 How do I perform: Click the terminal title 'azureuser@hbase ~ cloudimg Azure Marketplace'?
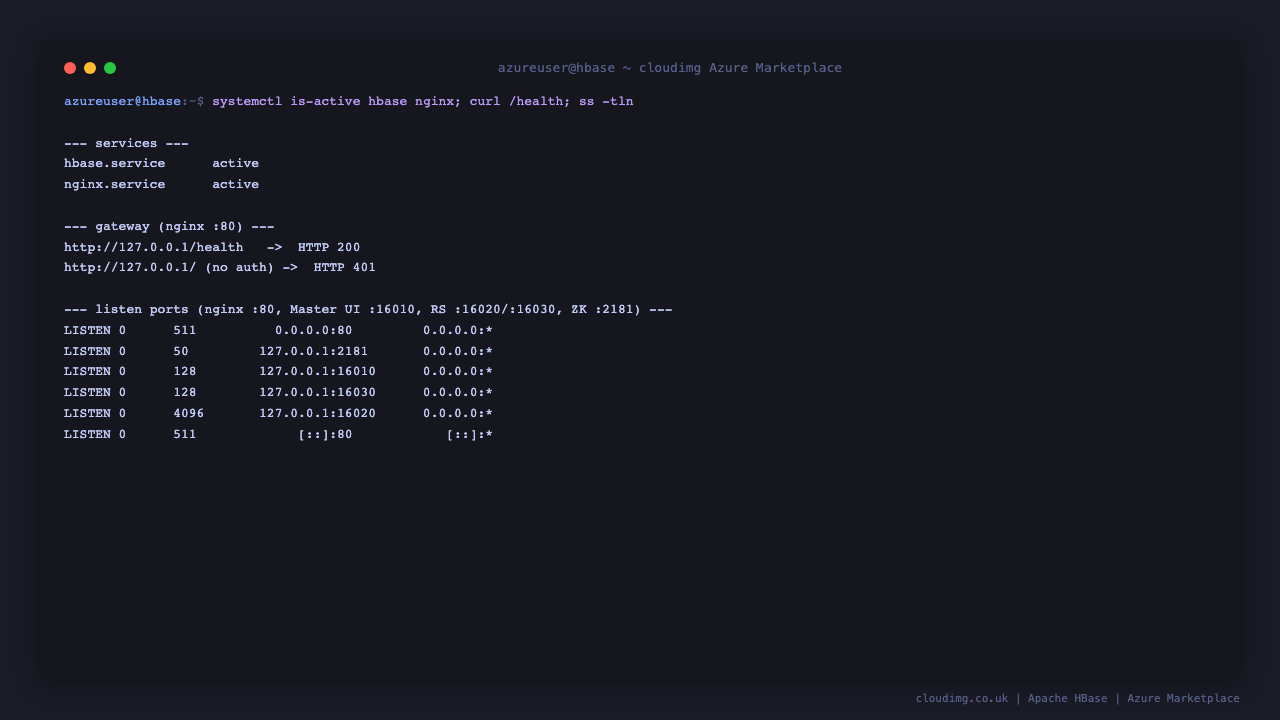tap(670, 68)
